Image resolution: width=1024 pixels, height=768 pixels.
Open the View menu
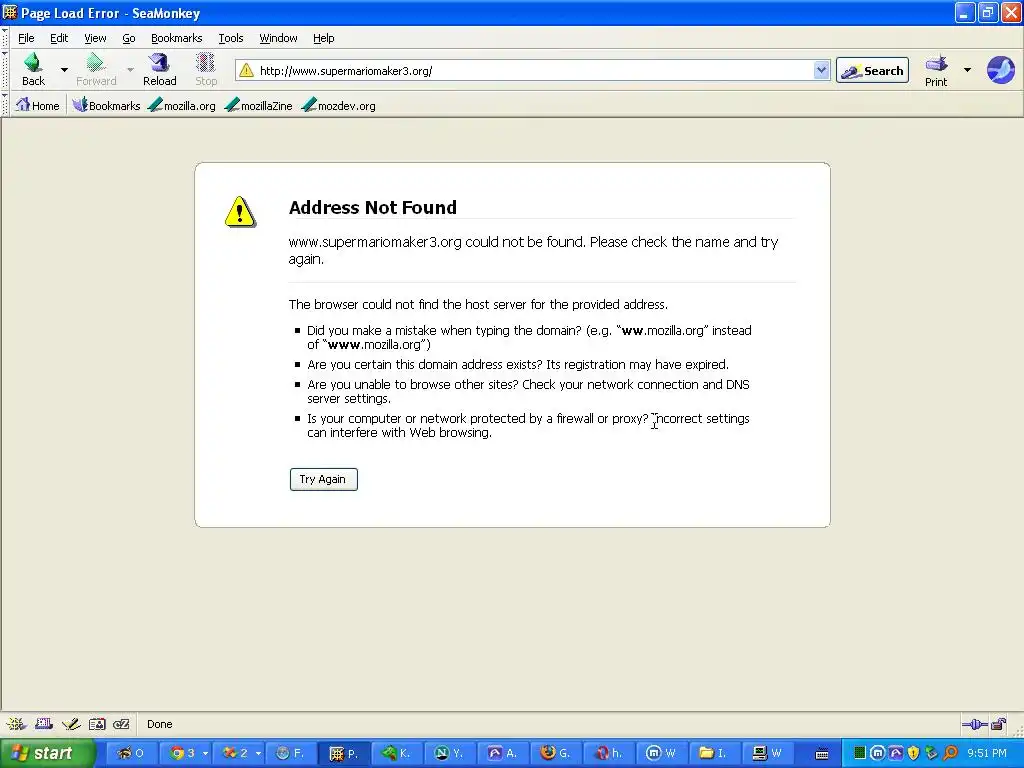95,38
